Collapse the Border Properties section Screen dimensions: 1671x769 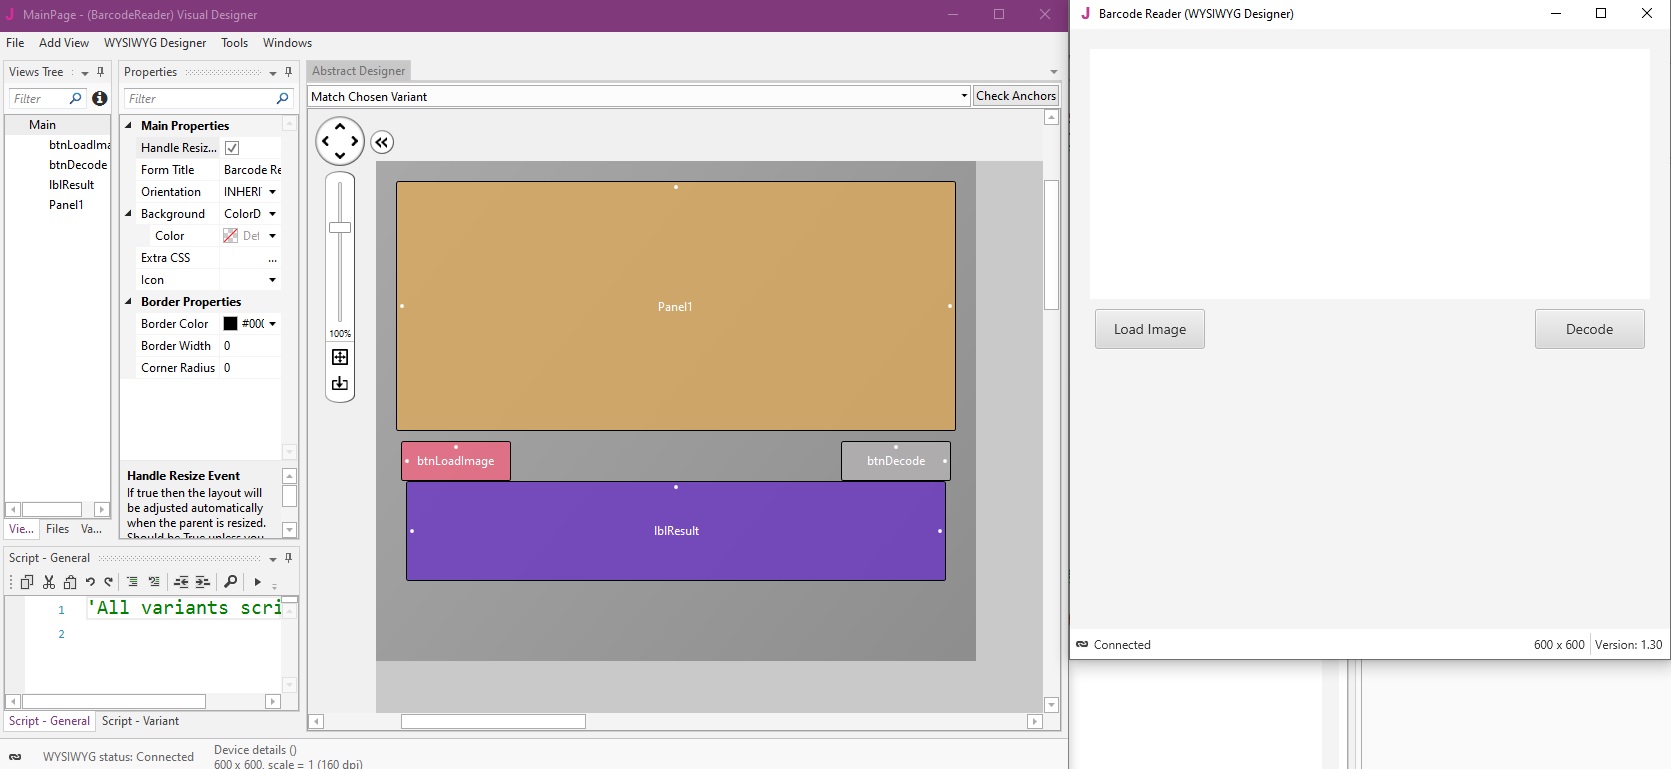point(128,302)
